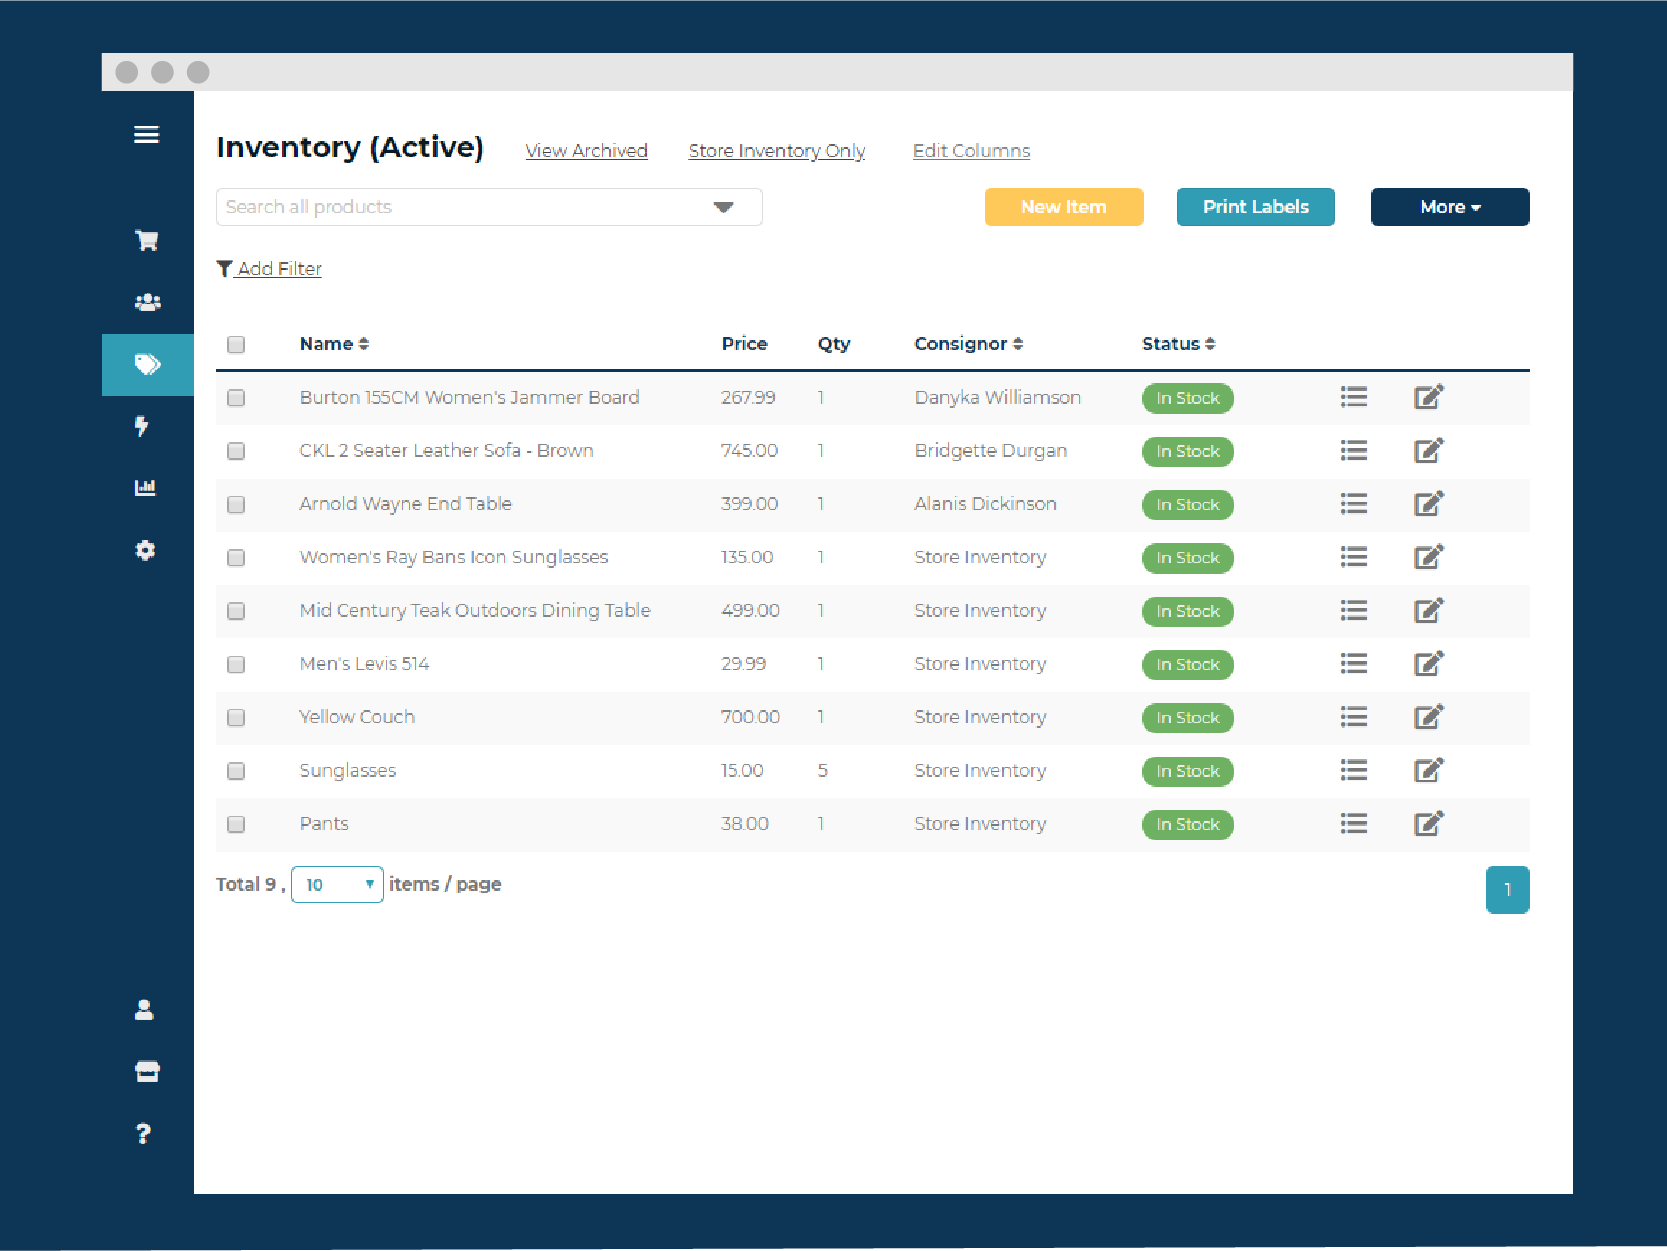The image size is (1667, 1251).
Task: Open the reports bar chart icon
Action: point(146,488)
